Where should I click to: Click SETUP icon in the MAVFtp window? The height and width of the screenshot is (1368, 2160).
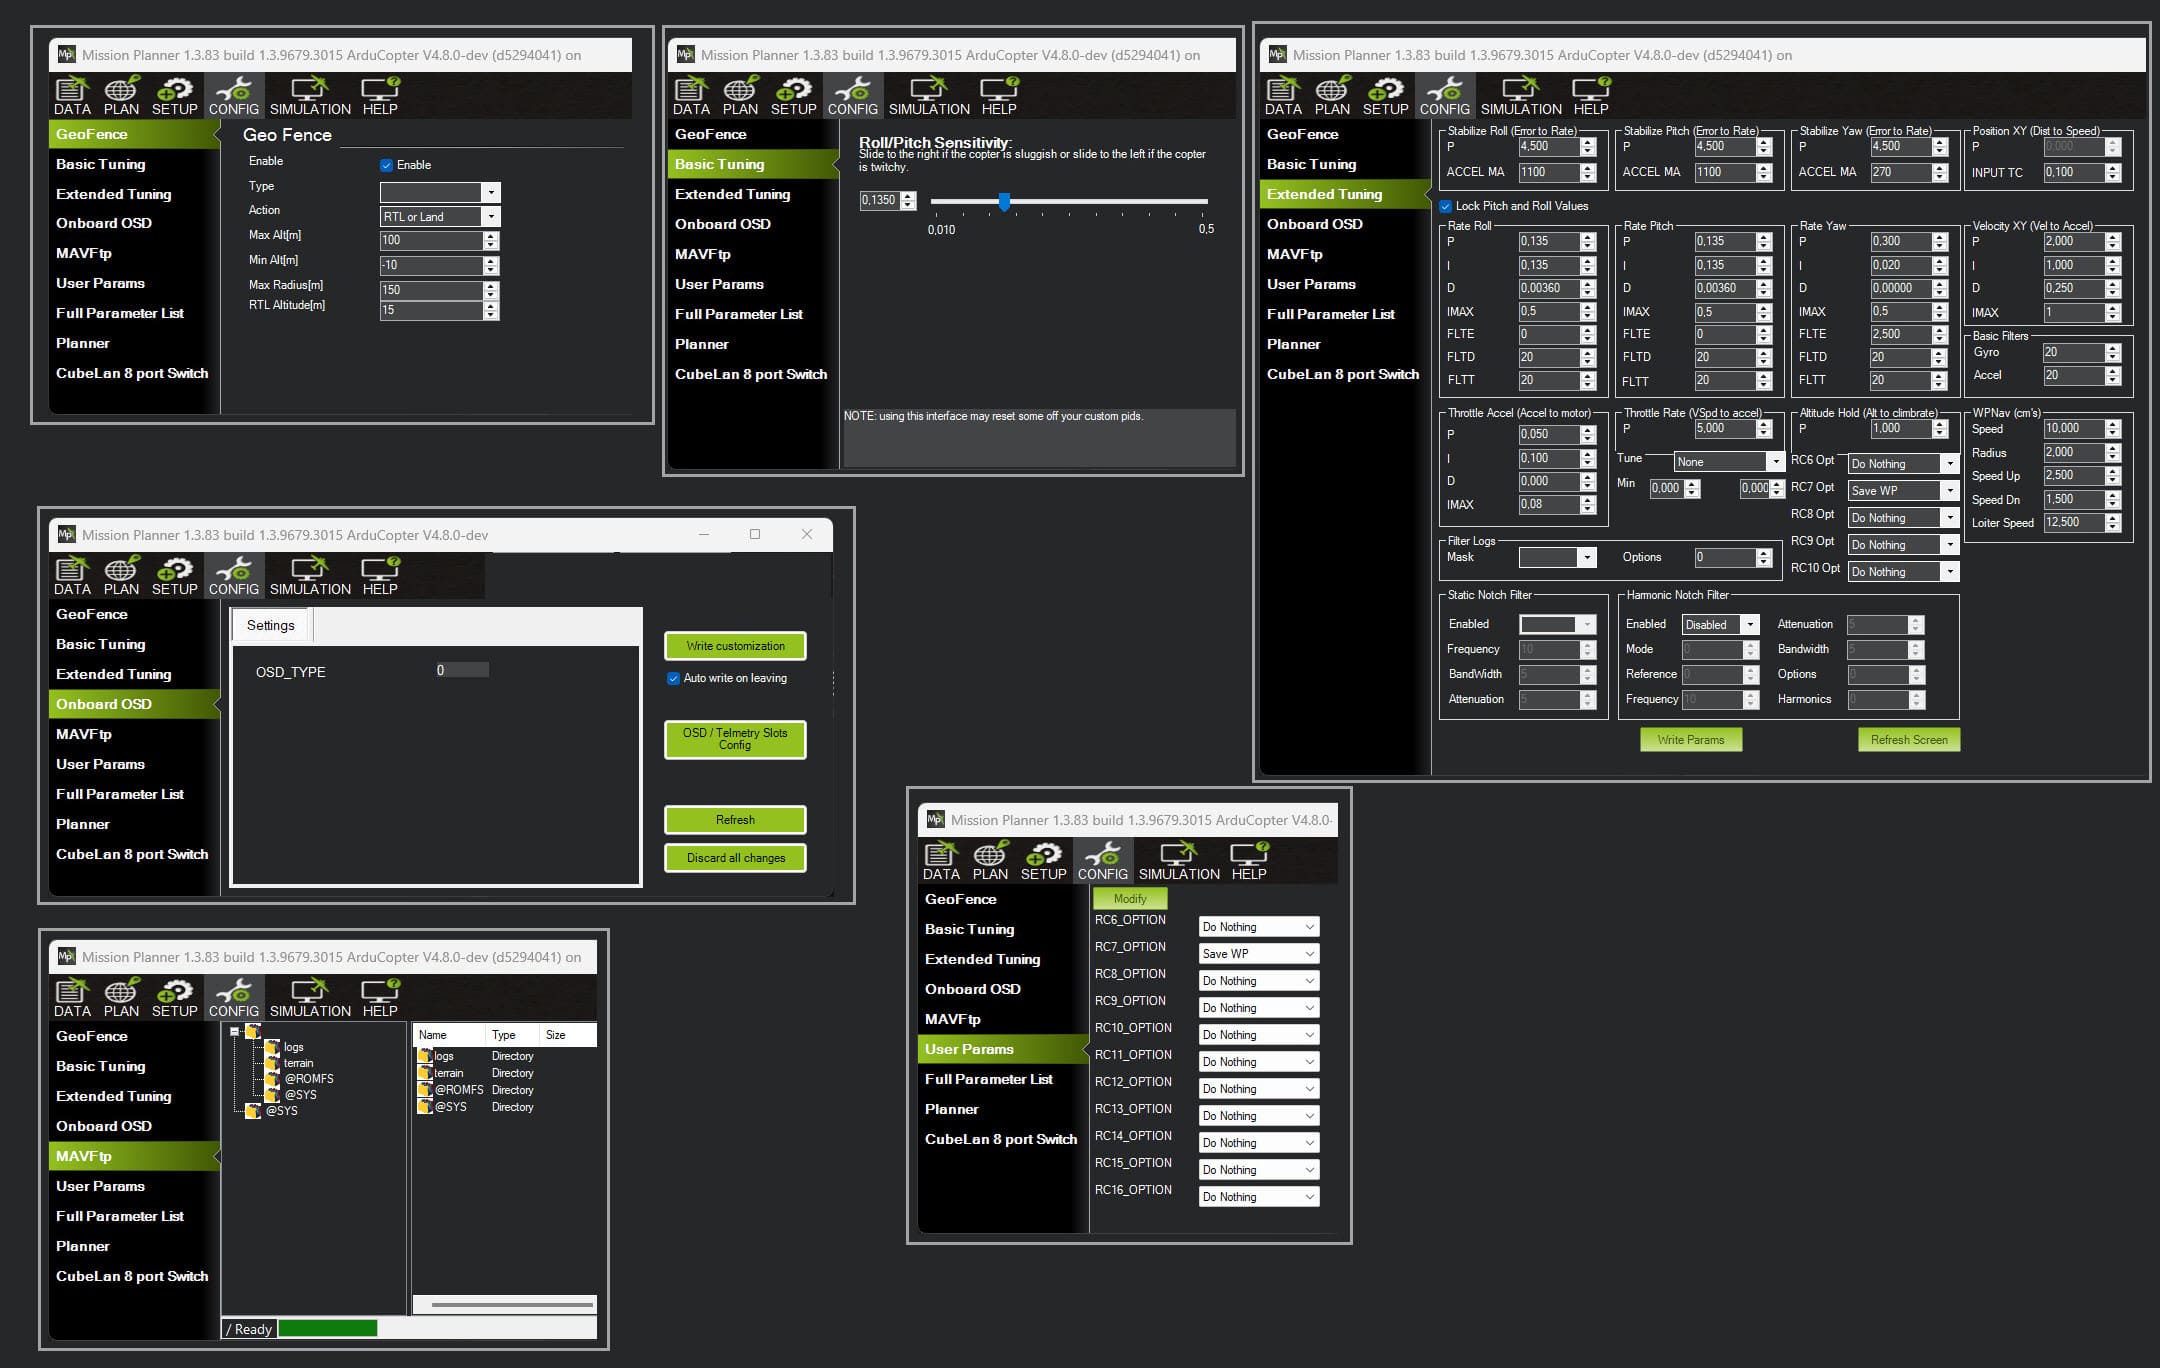pyautogui.click(x=175, y=998)
